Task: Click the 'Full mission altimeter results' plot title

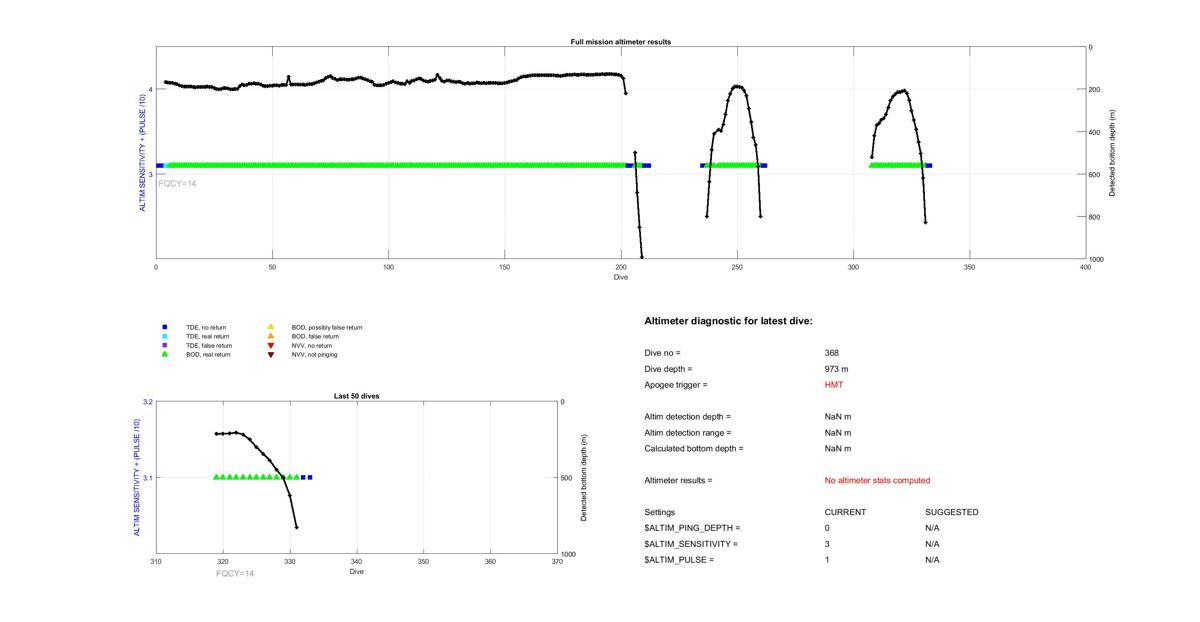Action: click(621, 42)
